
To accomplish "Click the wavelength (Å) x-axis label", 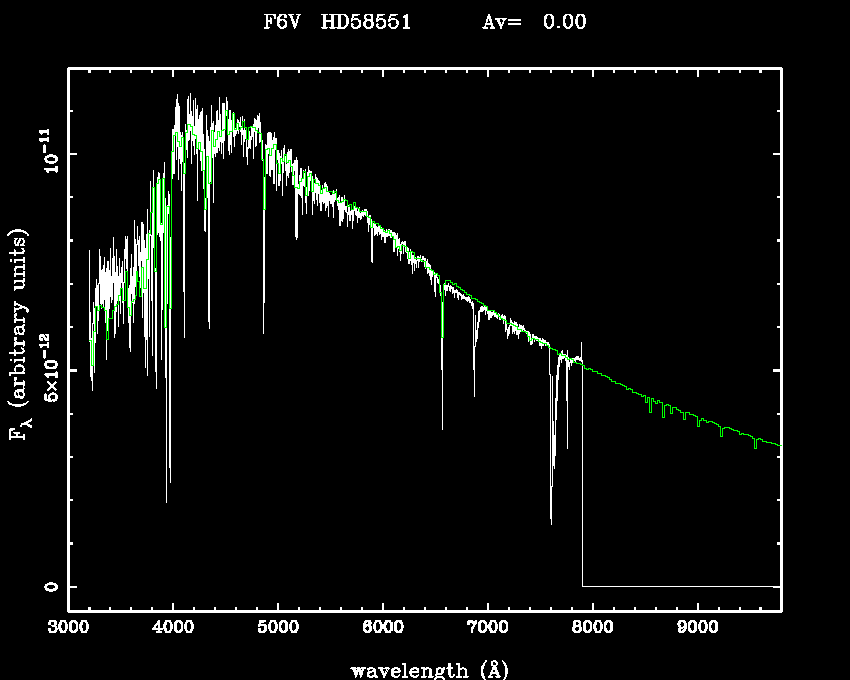I will pyautogui.click(x=424, y=669).
